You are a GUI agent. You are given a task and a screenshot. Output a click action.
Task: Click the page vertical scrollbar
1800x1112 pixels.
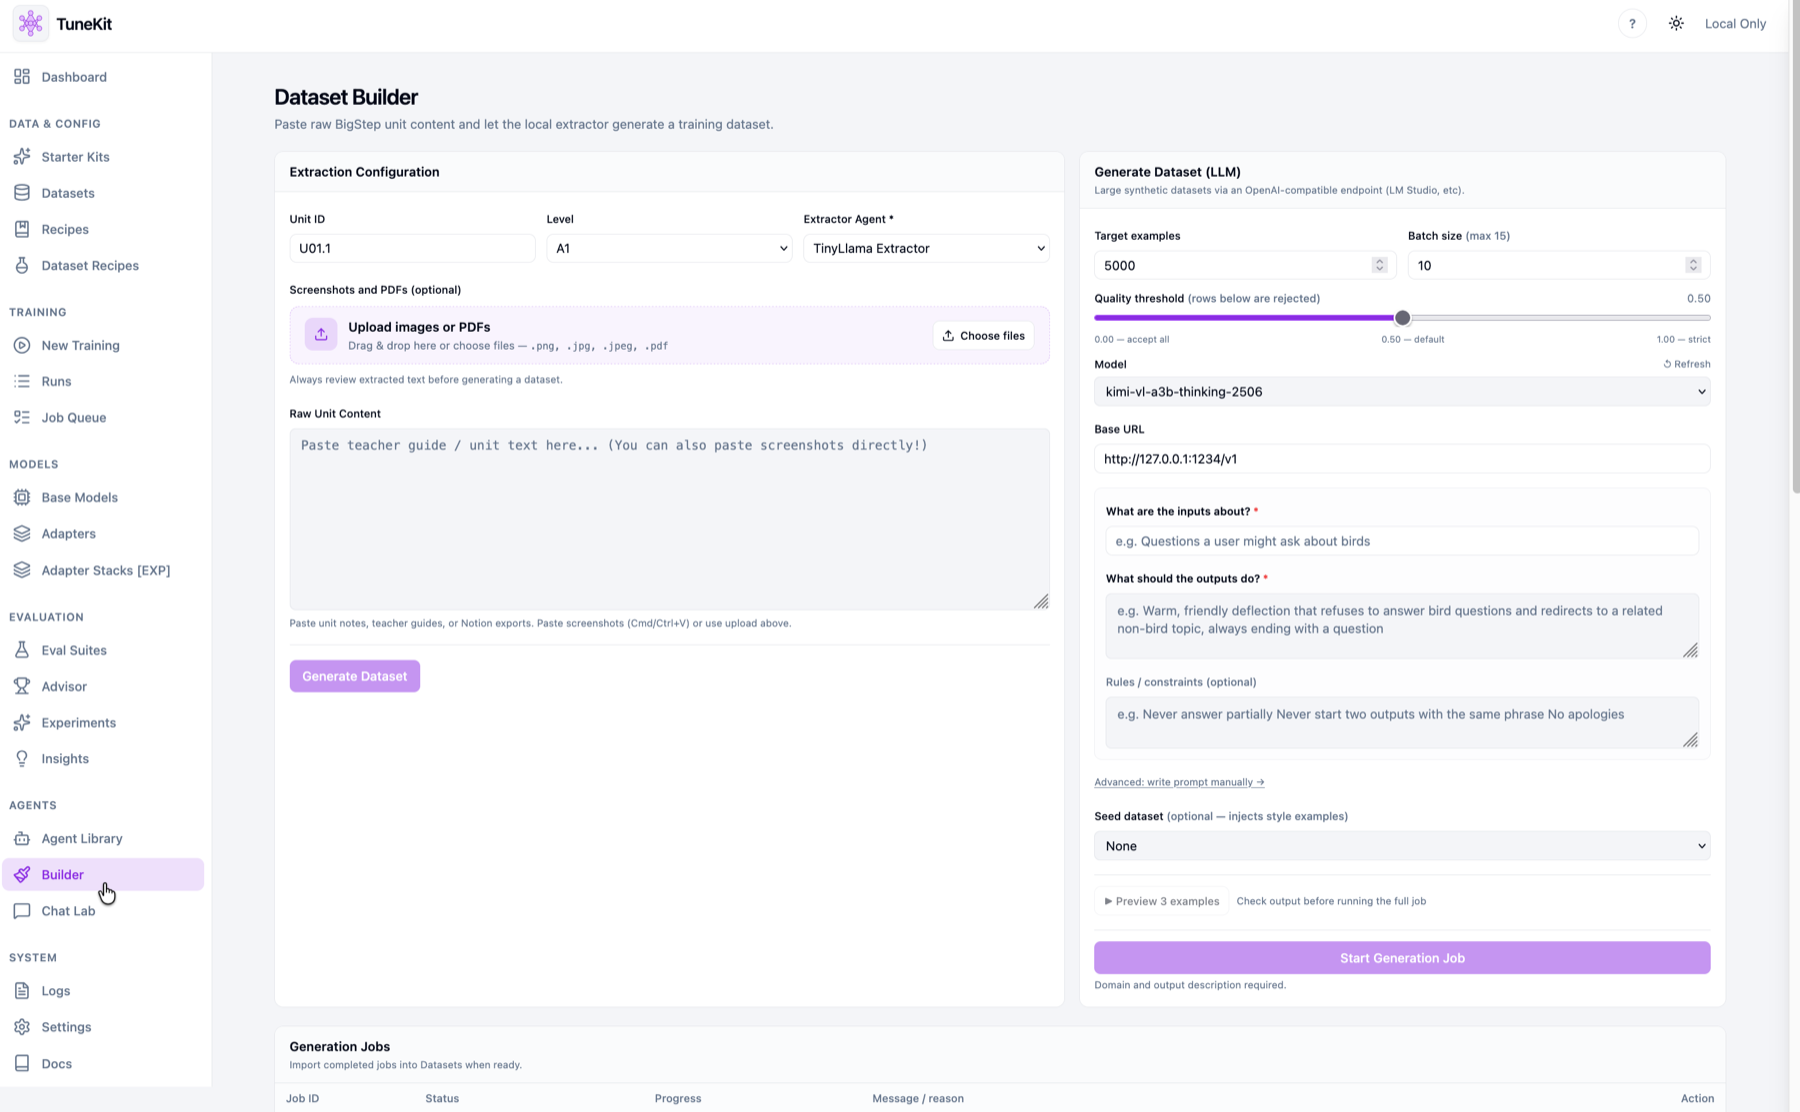(x=1794, y=248)
